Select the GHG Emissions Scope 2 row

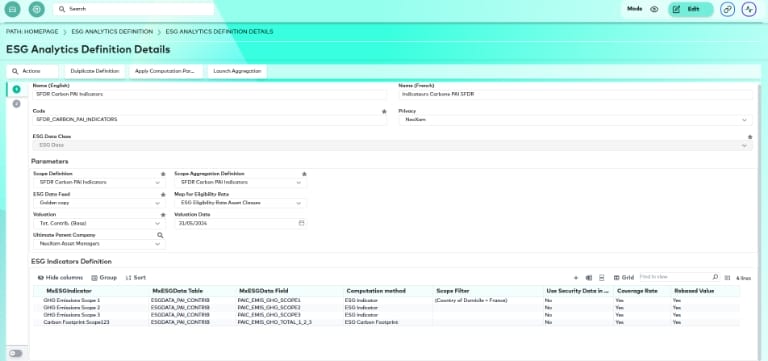pos(386,308)
